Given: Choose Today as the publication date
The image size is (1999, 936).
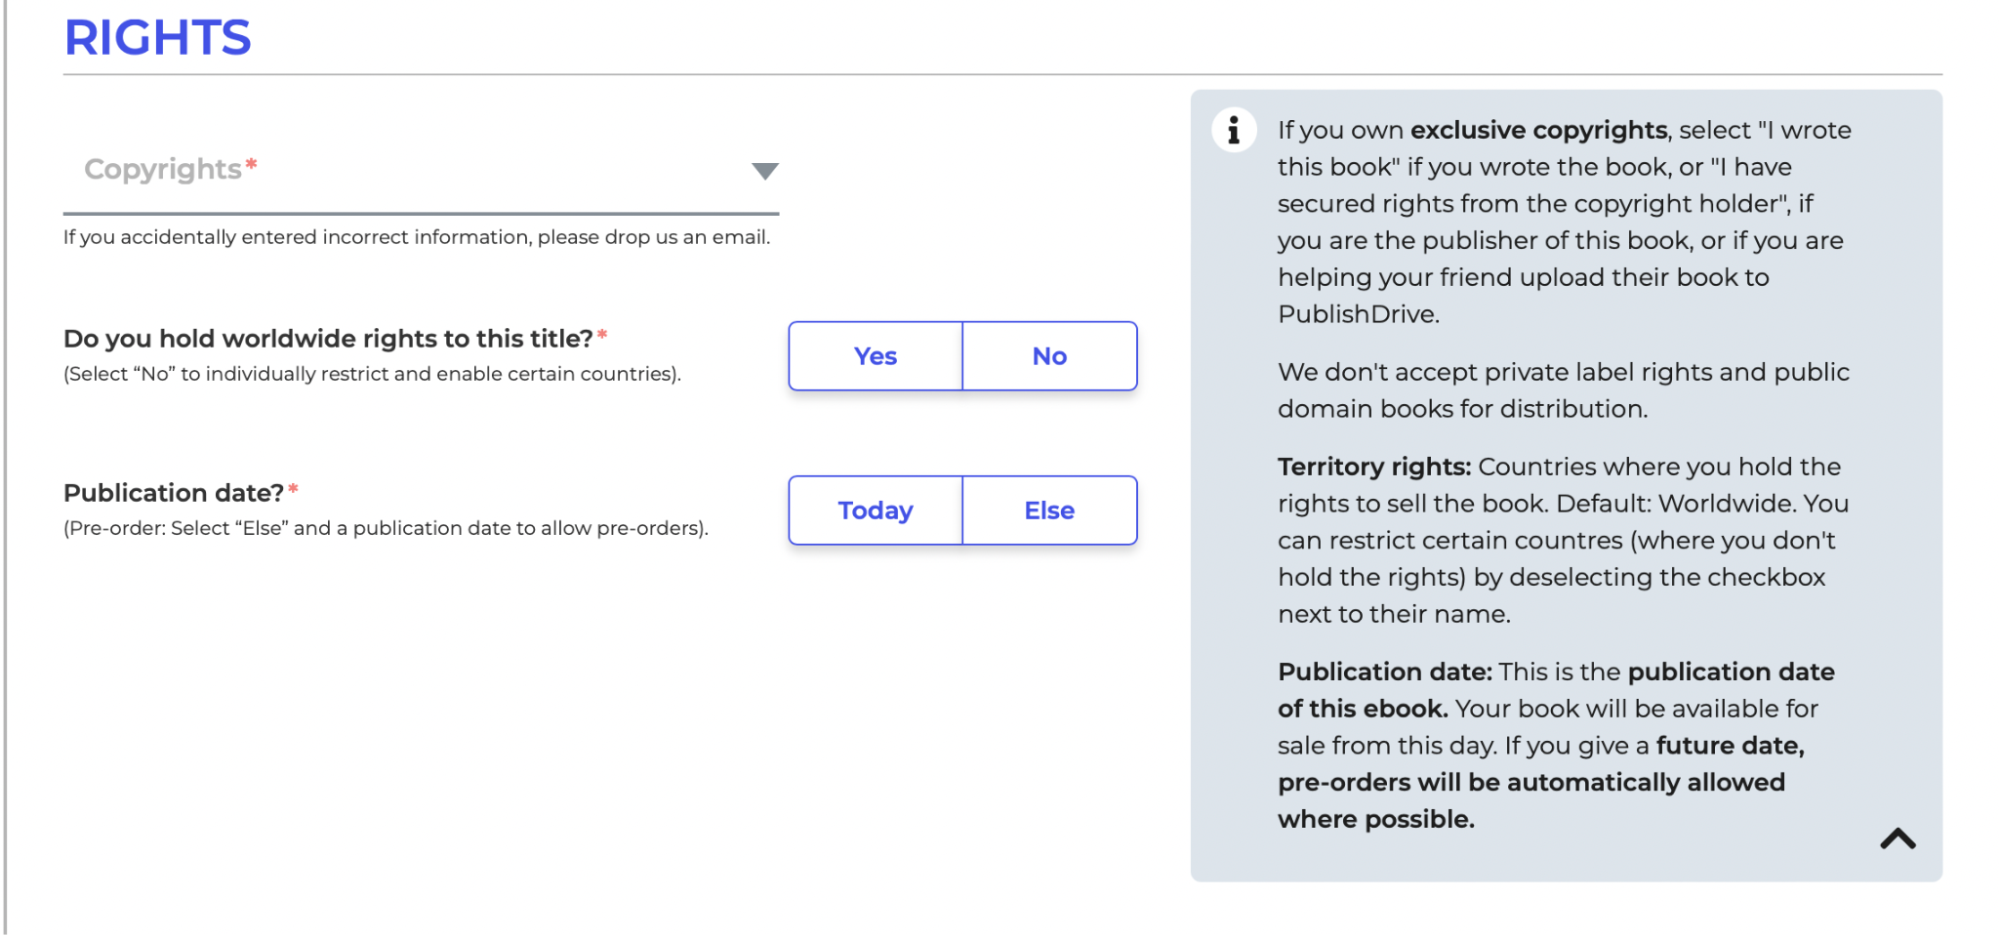Looking at the screenshot, I should click(x=875, y=510).
